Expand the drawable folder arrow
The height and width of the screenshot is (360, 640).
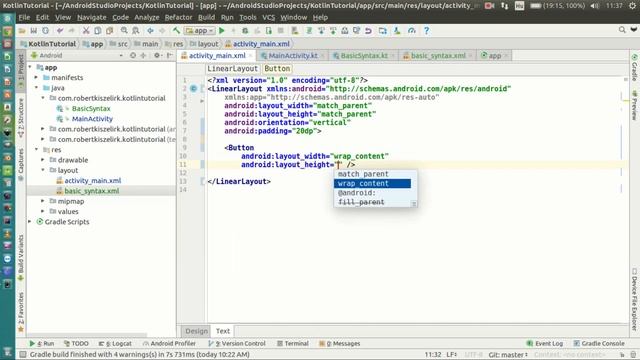pos(43,160)
